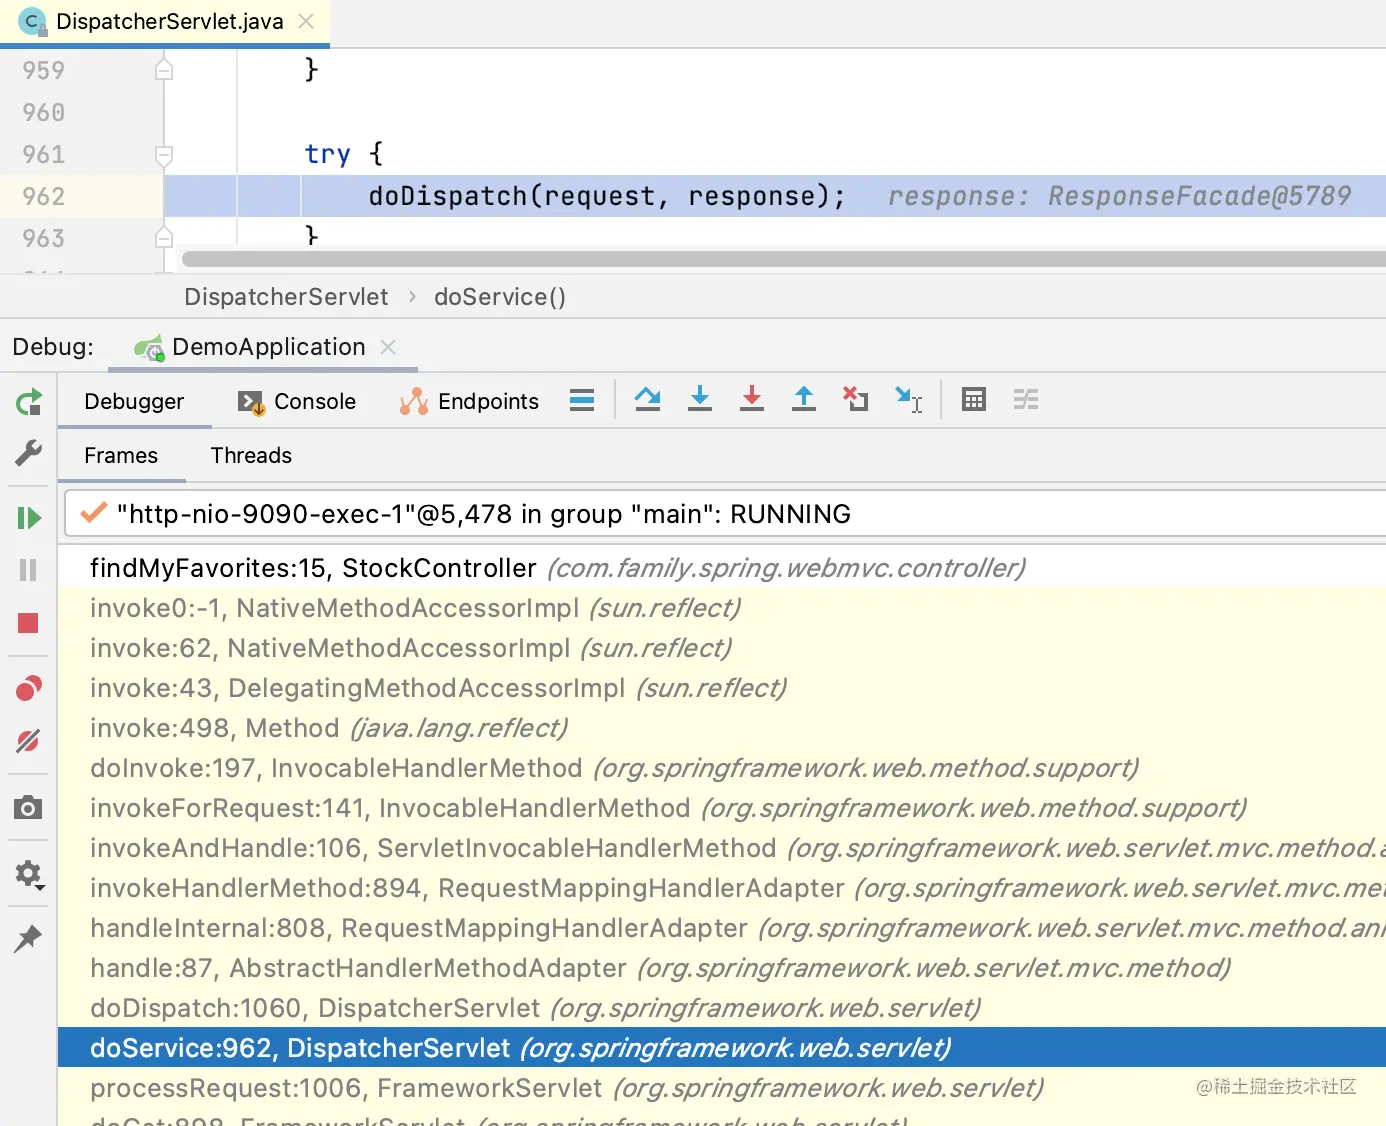Select doDispatch:1060 DispatcherServlet frame

[x=722, y=1008]
